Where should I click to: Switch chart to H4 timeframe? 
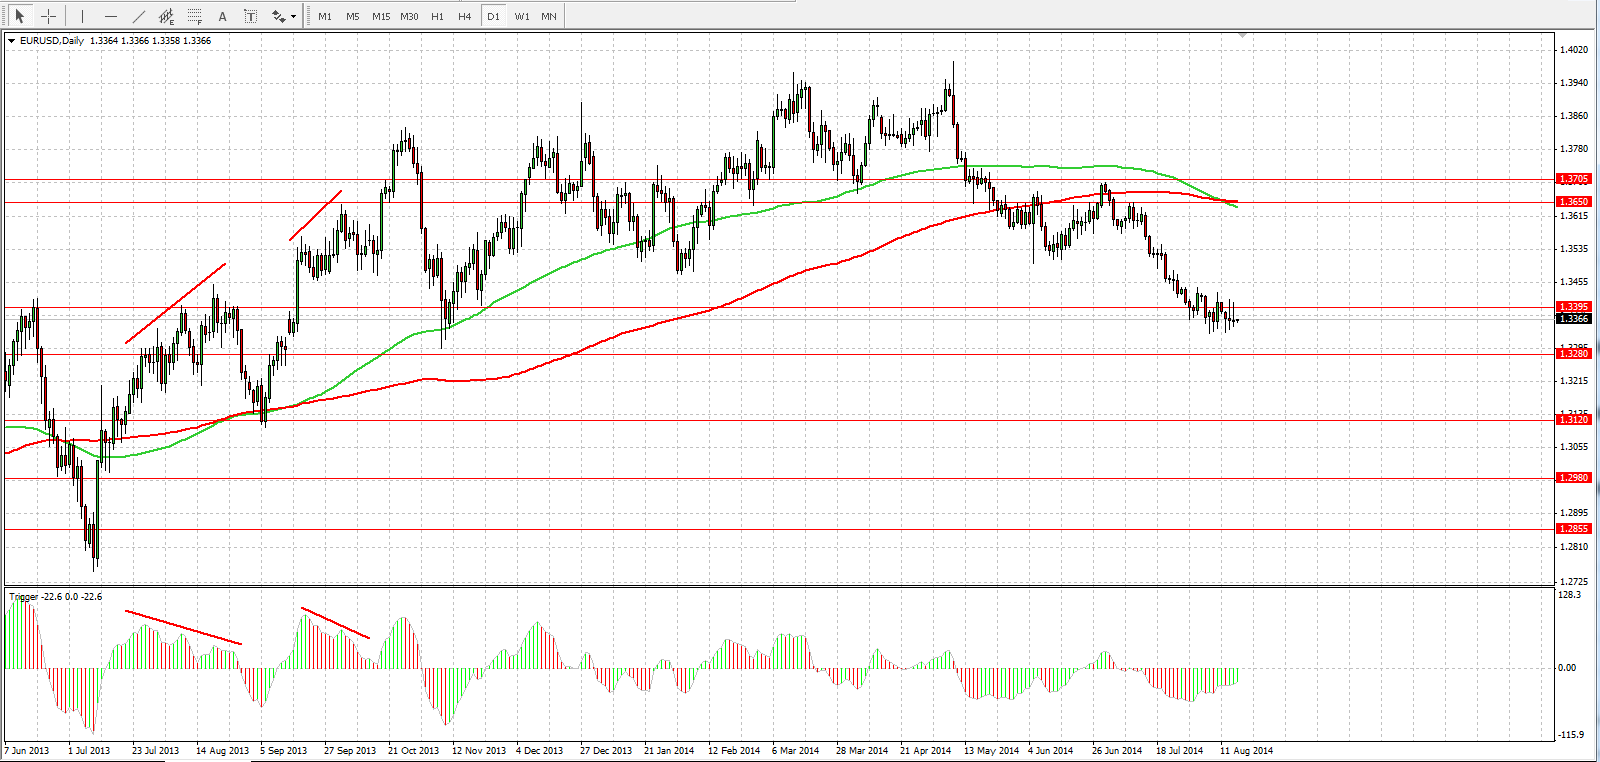tap(465, 16)
